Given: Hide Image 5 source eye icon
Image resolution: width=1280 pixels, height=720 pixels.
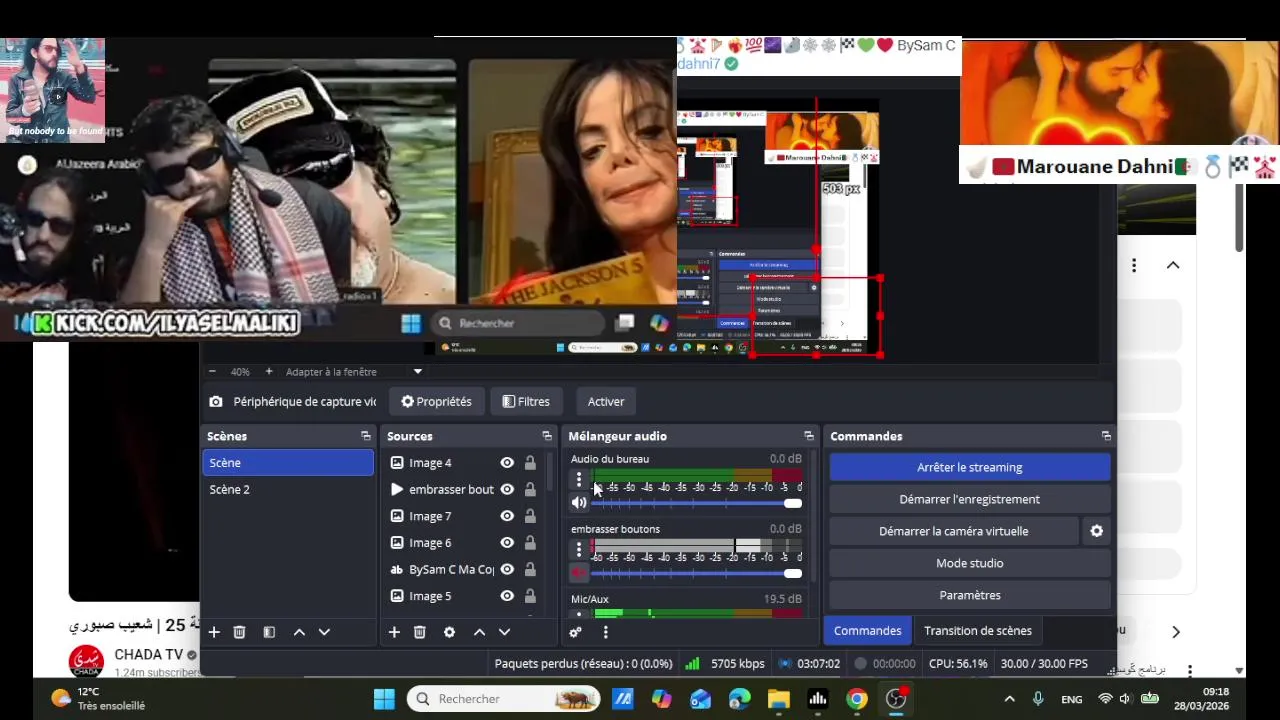Looking at the screenshot, I should coord(507,596).
